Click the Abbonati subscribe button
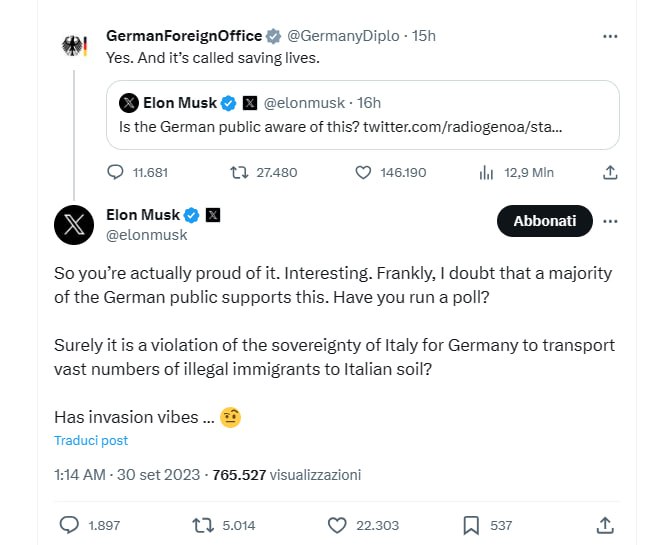Image resolution: width=661 pixels, height=545 pixels. point(544,221)
